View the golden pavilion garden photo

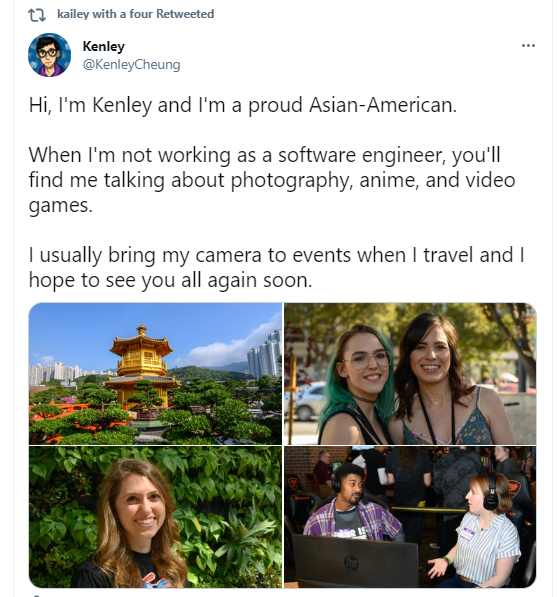pos(155,374)
